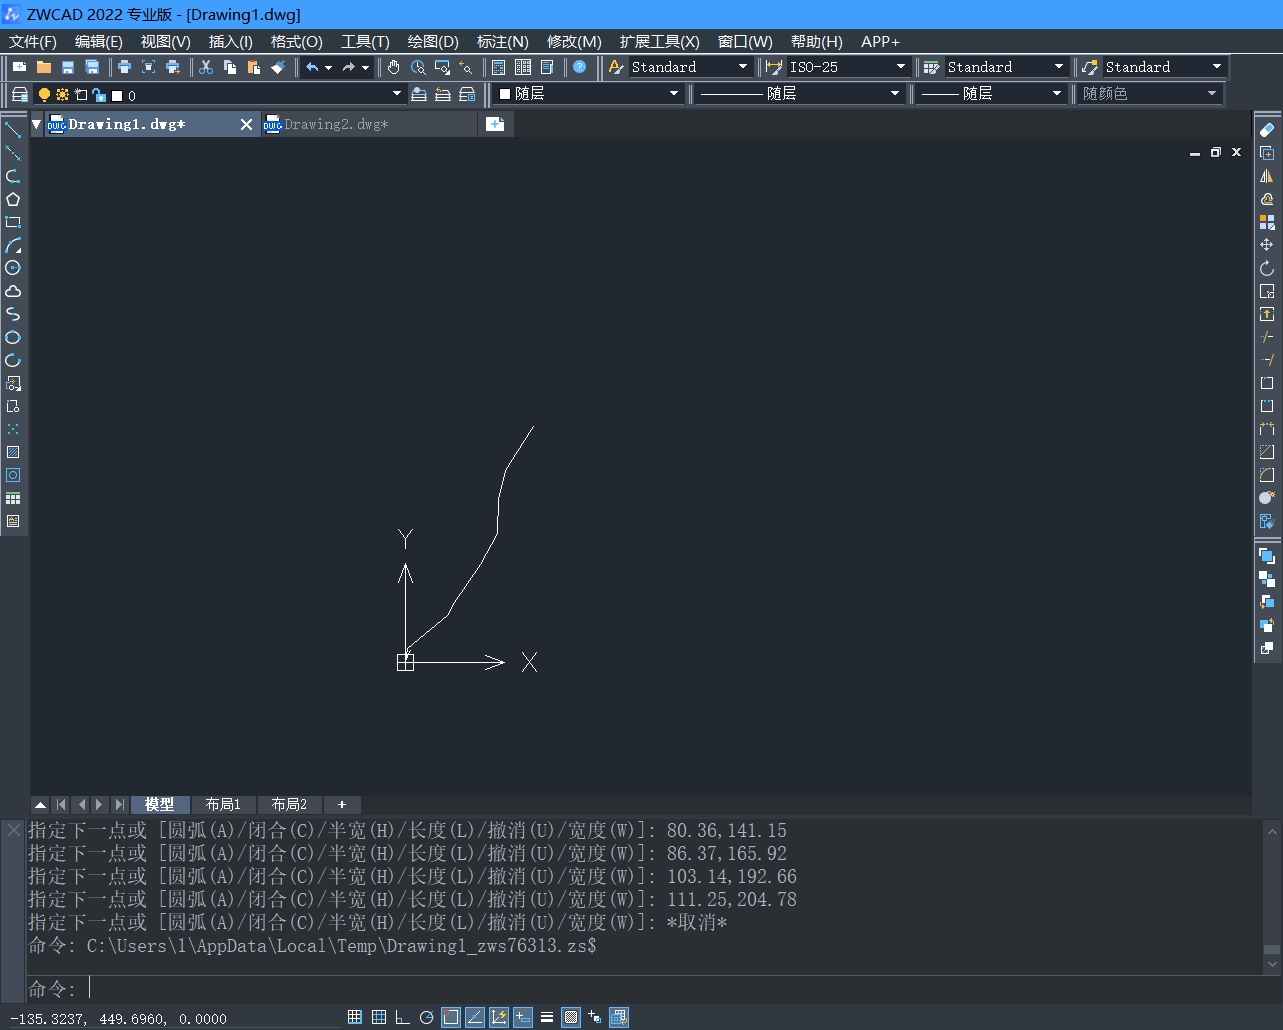Open the 文件(F) menu
1283x1030 pixels.
(x=33, y=41)
